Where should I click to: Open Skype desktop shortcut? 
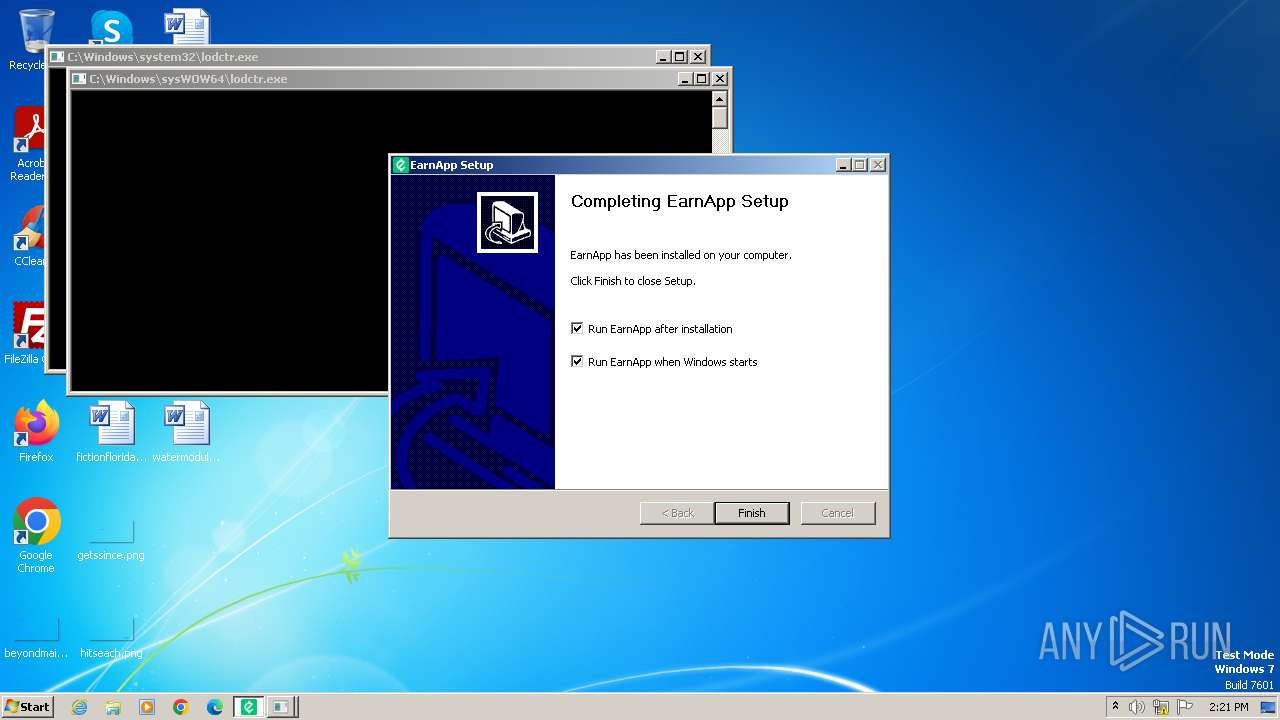pyautogui.click(x=111, y=28)
